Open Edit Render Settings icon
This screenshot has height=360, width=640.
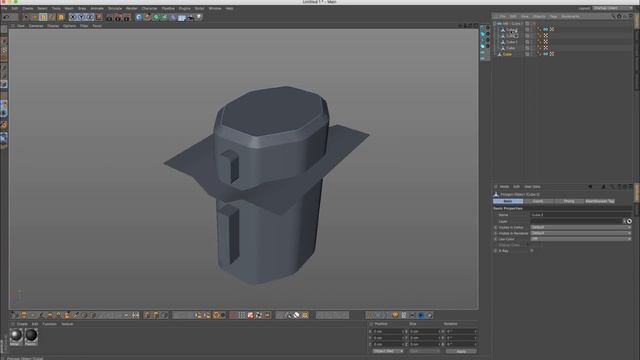point(127,18)
